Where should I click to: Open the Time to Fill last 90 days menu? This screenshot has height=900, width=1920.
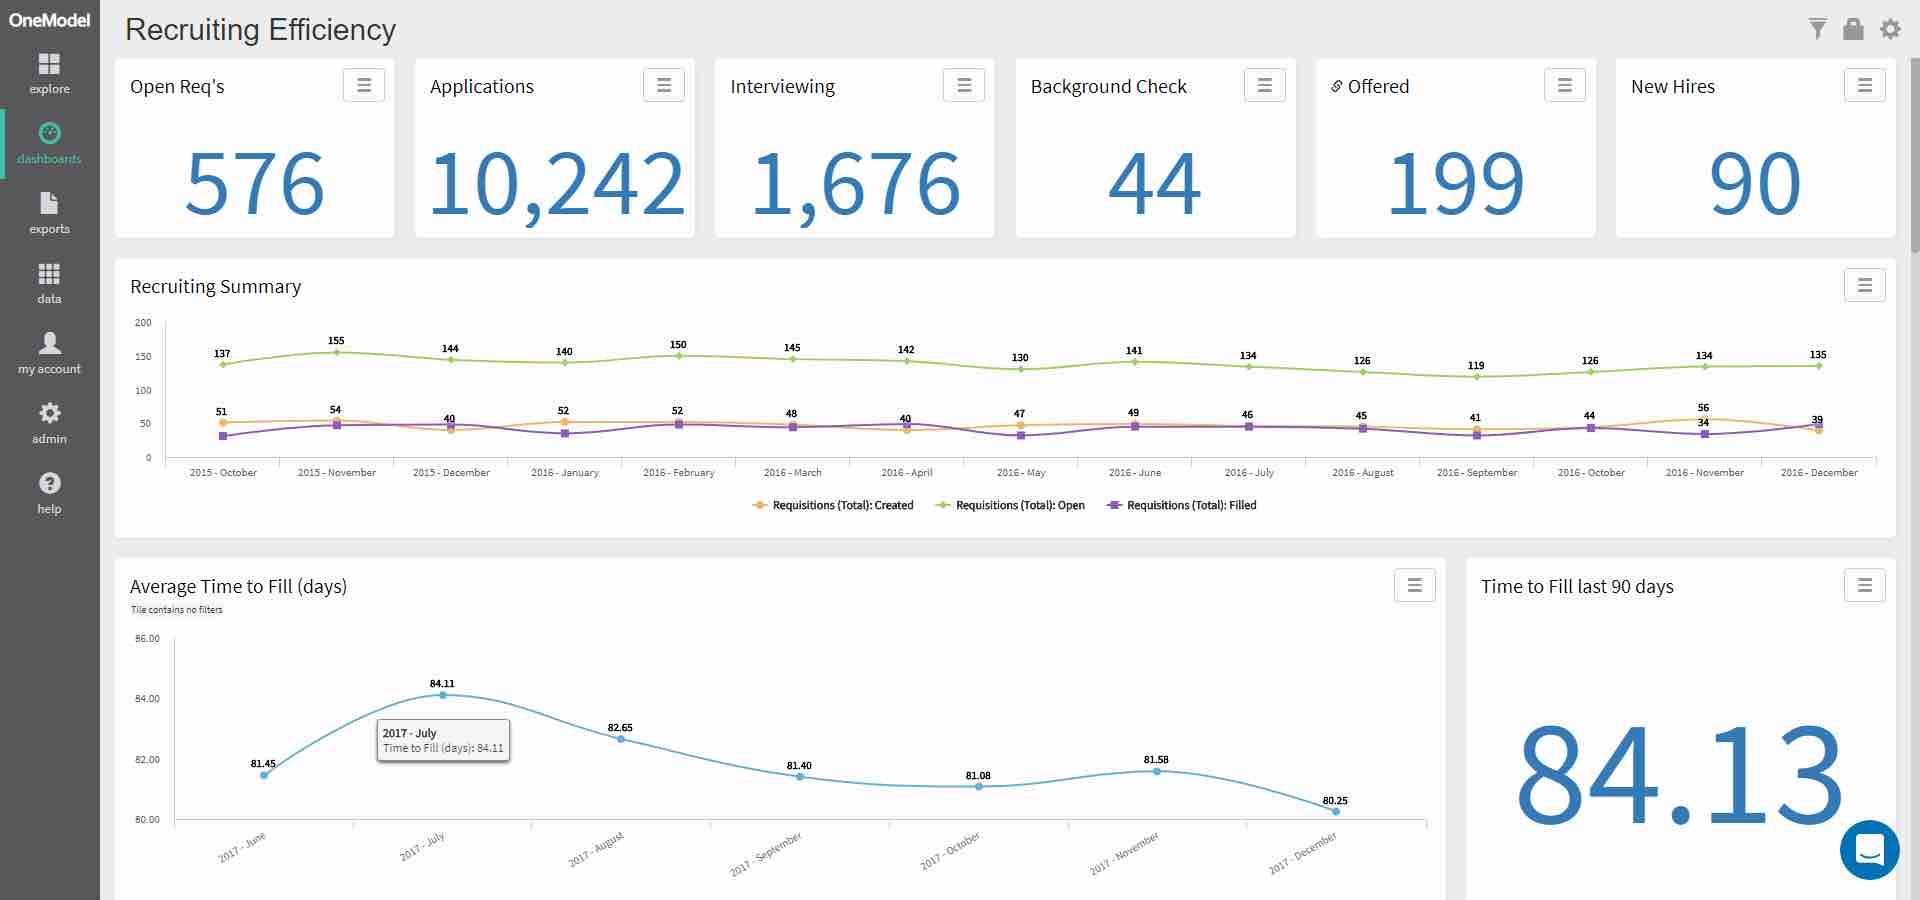(x=1866, y=586)
